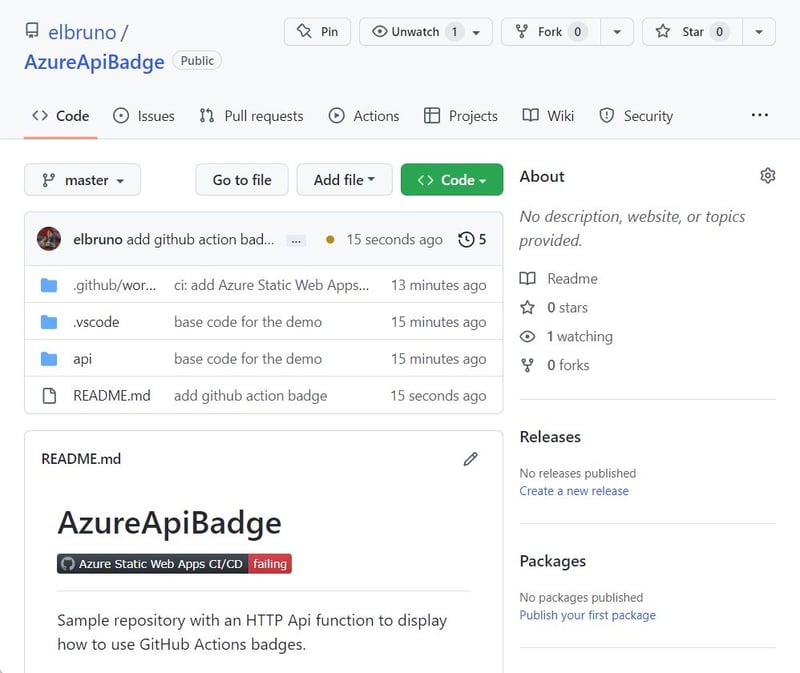Click the yellow pending status dot

coord(330,239)
